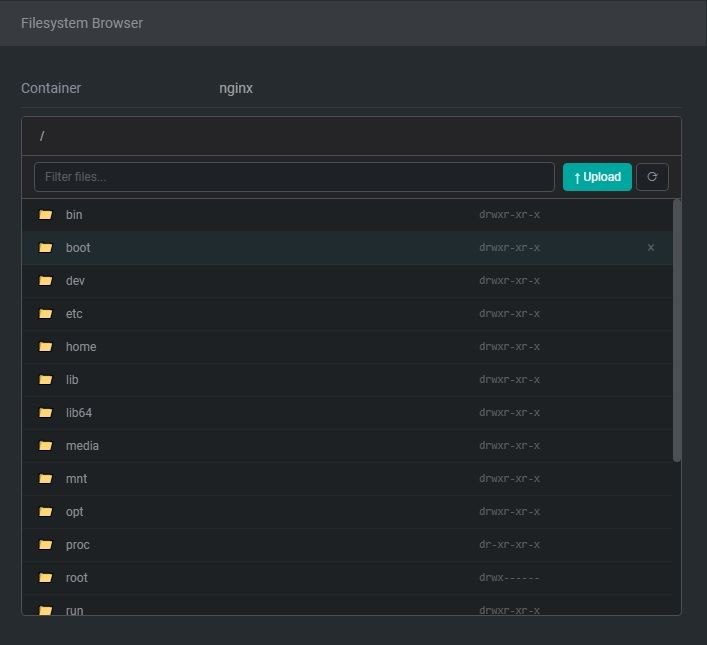Open the boot directory name
Screen dimensions: 707x645
78,248
